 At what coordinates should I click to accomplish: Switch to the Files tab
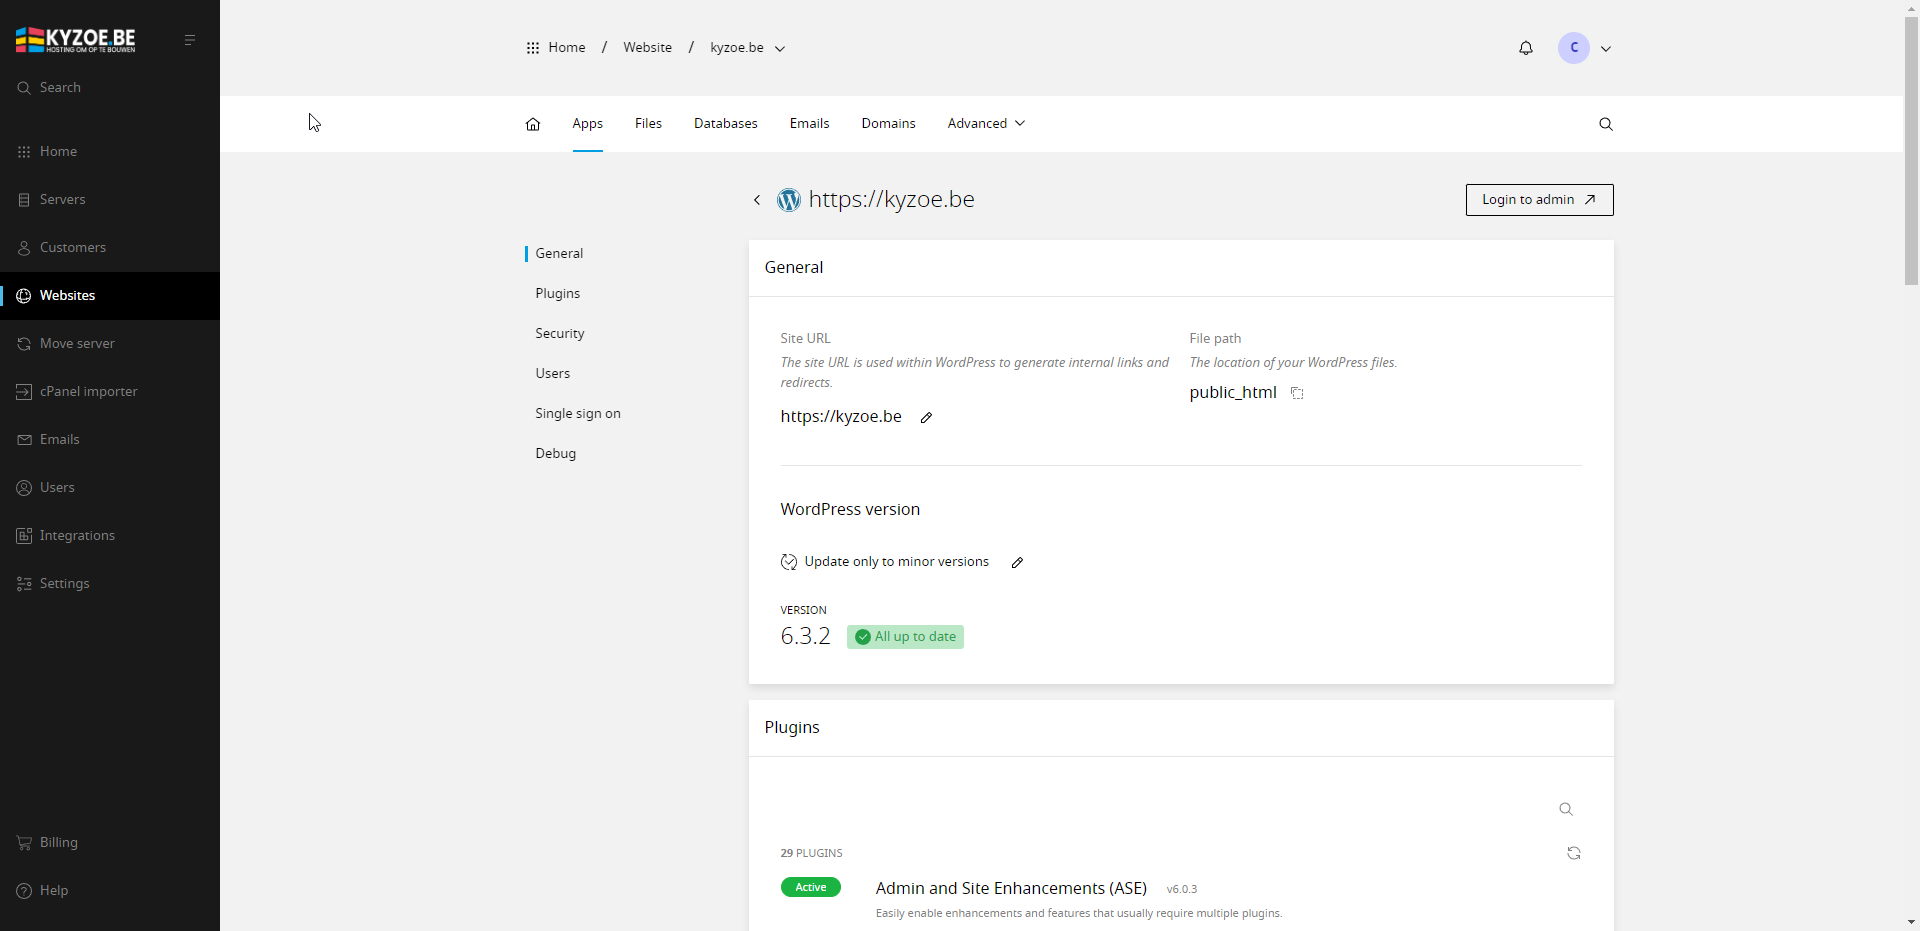click(x=648, y=124)
